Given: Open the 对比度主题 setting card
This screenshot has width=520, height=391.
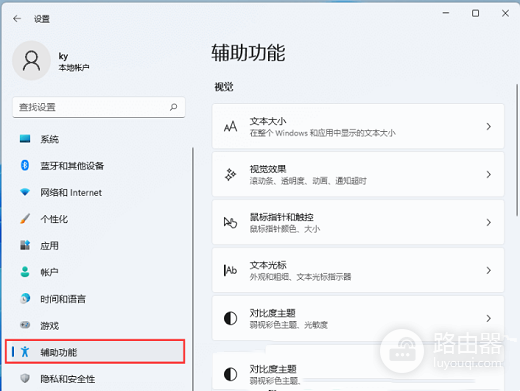Looking at the screenshot, I should [x=358, y=318].
